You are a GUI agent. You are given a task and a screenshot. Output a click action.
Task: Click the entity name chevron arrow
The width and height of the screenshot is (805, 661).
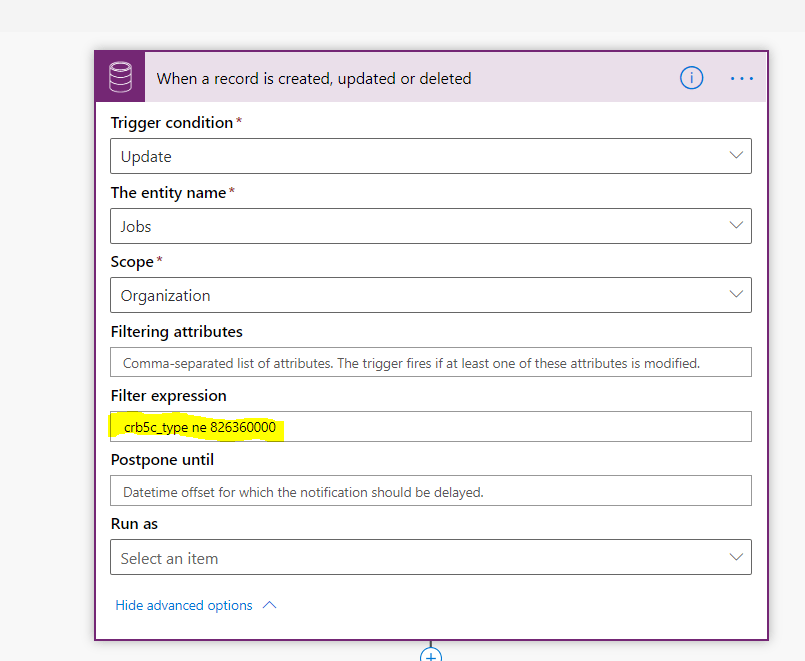coord(736,226)
